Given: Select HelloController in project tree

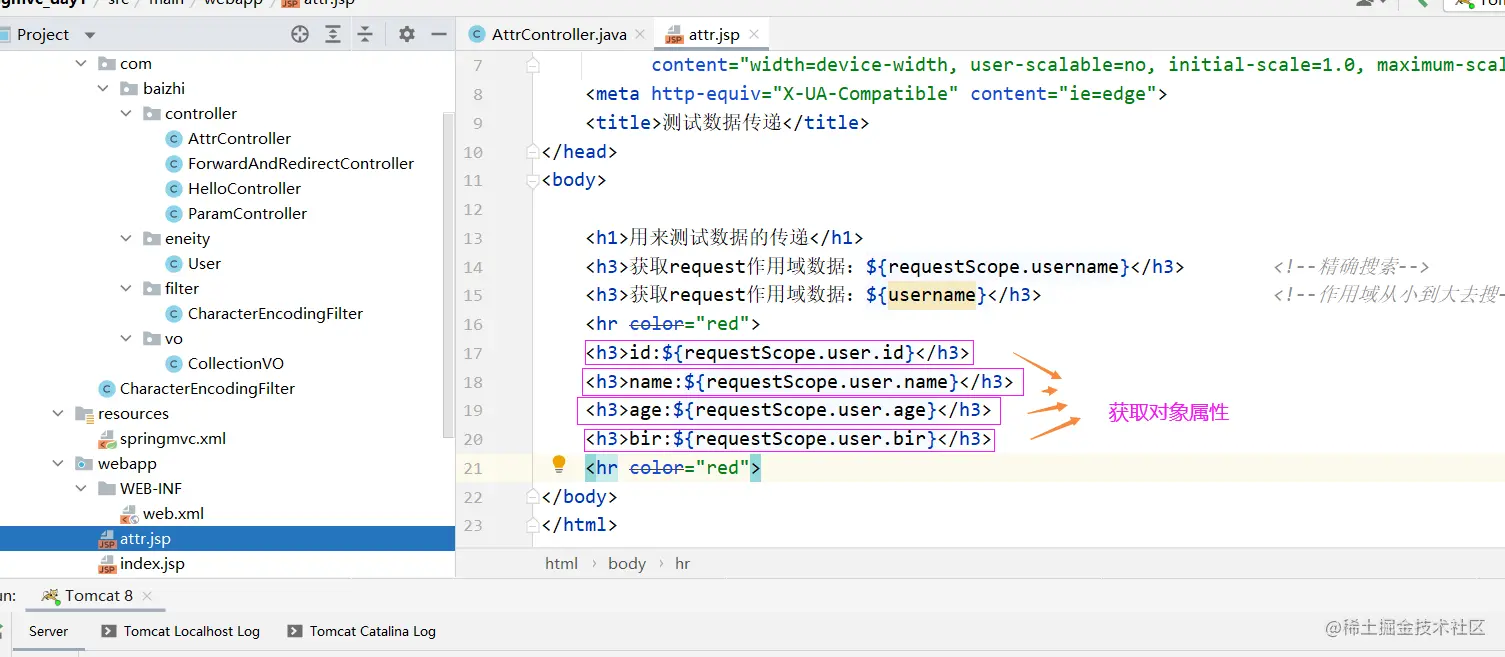Looking at the screenshot, I should 244,188.
